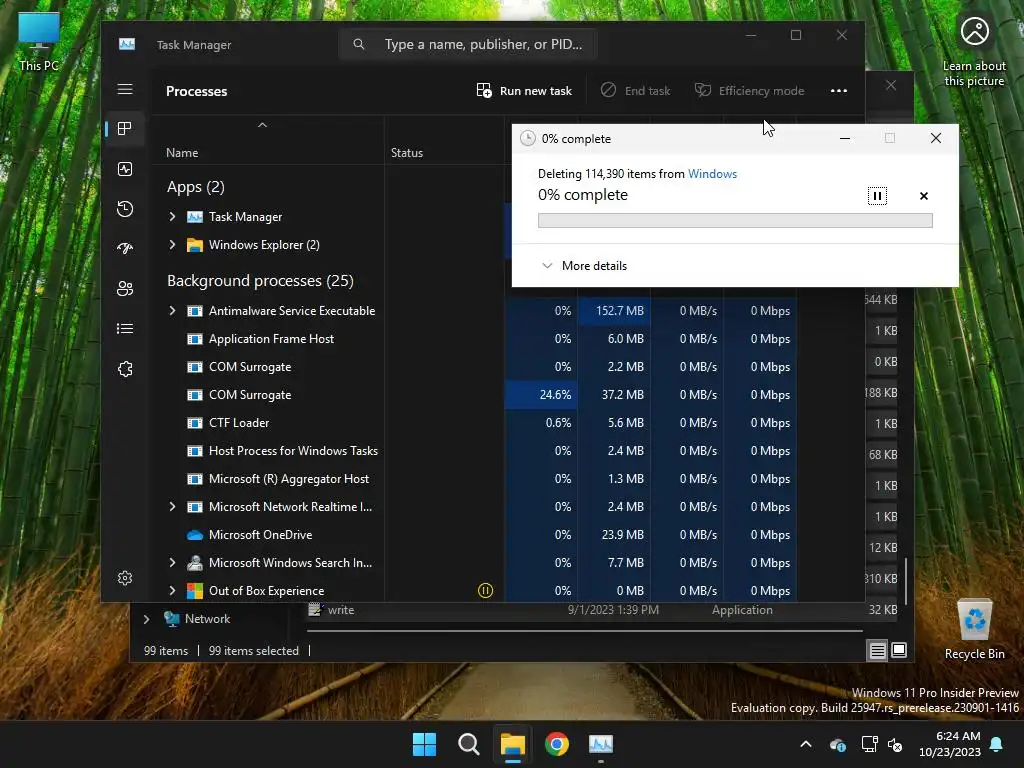The width and height of the screenshot is (1024, 768).
Task: Open the Windows folder link in dialog
Action: pos(712,174)
